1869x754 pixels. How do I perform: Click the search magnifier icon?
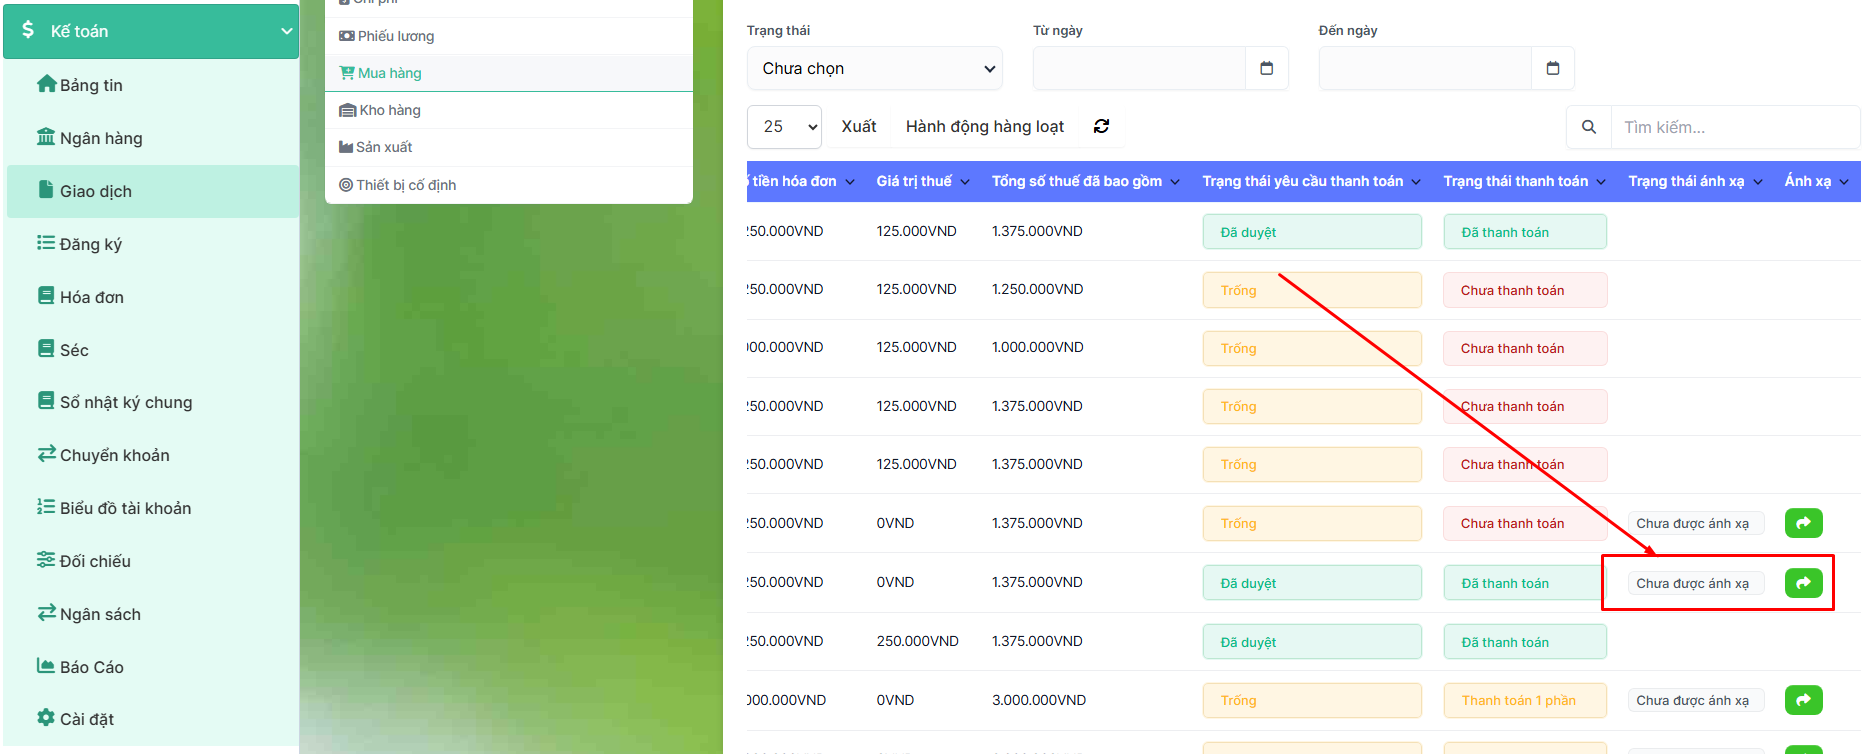[x=1588, y=127]
